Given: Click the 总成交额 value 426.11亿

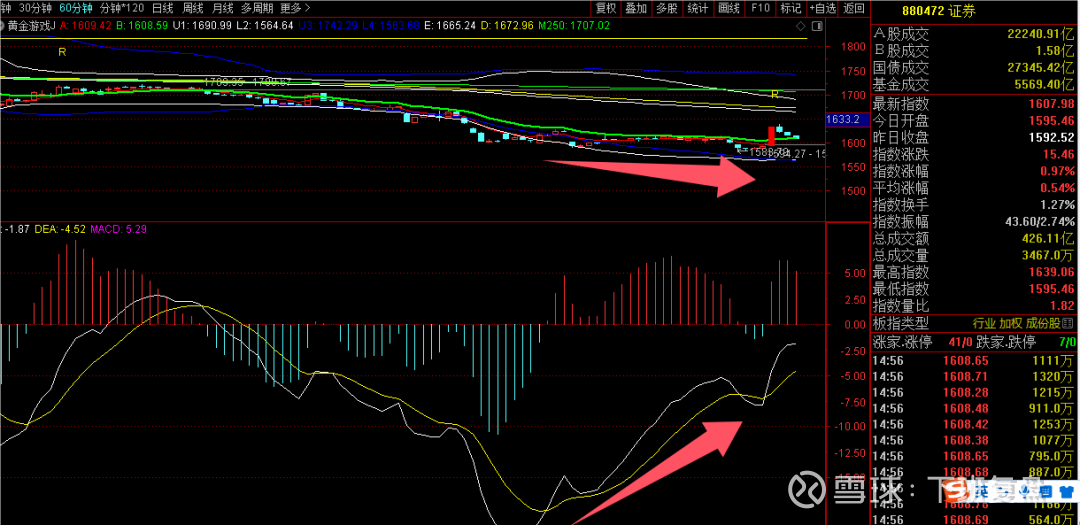Looking at the screenshot, I should [x=1046, y=238].
